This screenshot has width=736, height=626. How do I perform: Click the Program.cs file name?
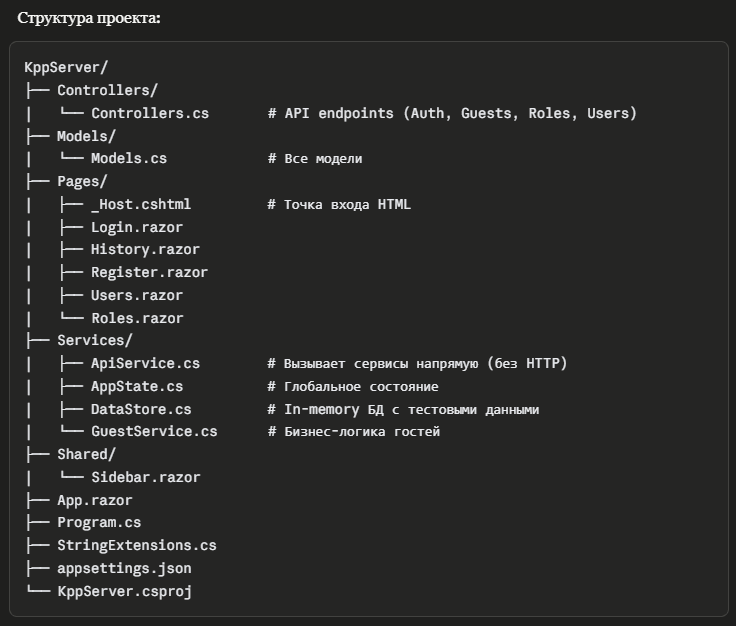[x=99, y=523]
